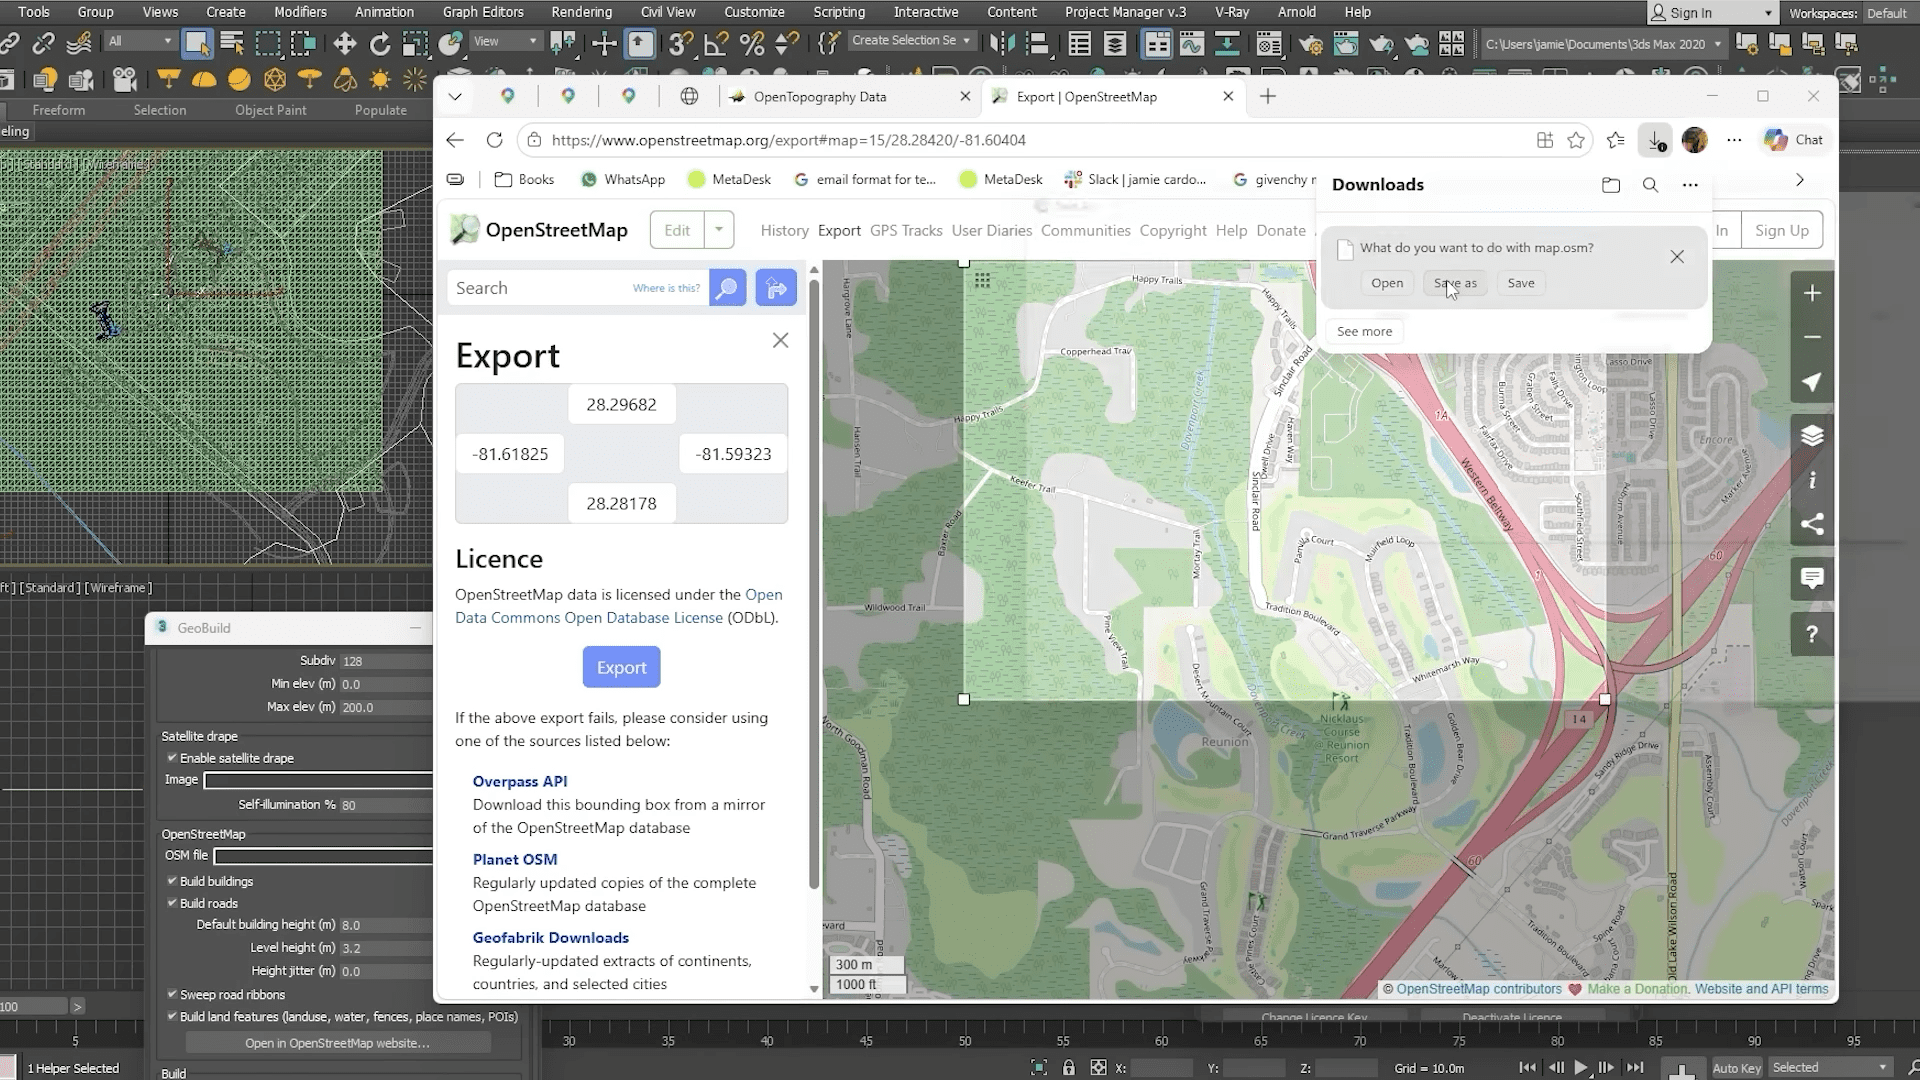Zoom in on the OpenStreetMap map
The height and width of the screenshot is (1080, 1920).
click(x=1812, y=293)
